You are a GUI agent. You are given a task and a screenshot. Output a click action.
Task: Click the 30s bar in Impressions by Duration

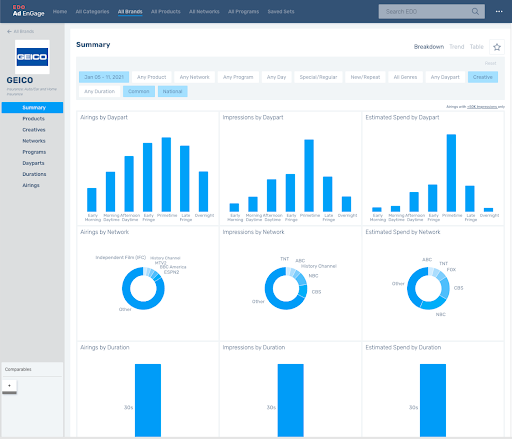point(291,400)
